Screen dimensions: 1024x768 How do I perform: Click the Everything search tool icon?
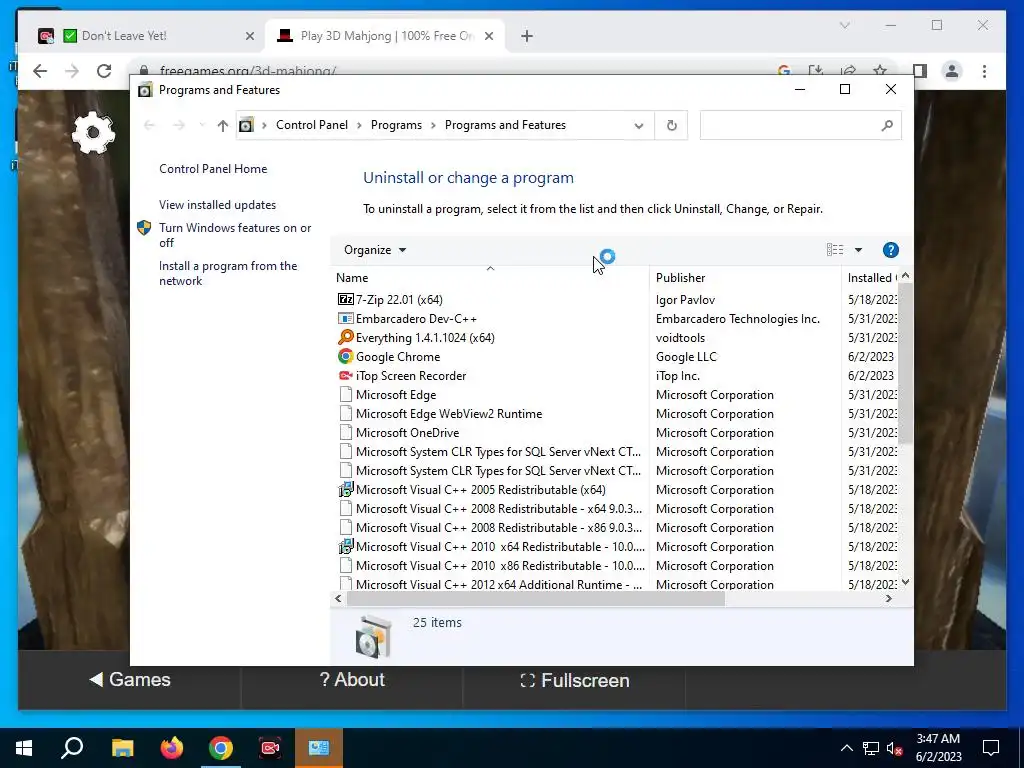345,338
